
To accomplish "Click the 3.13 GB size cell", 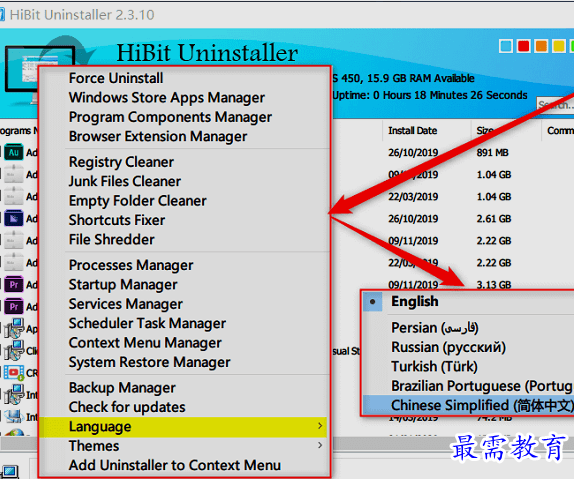I will pyautogui.click(x=494, y=285).
